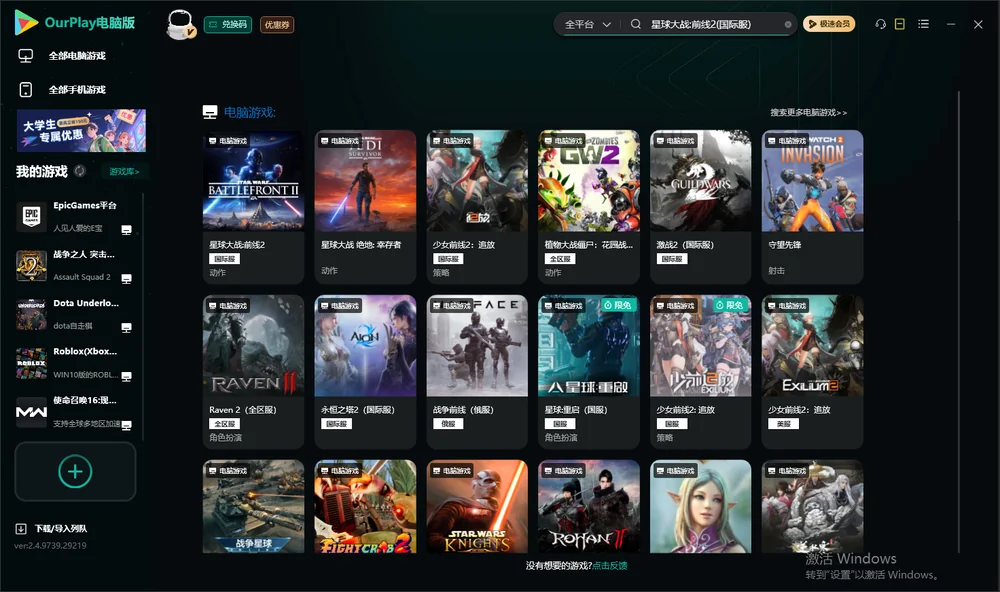Click the green plus add-game button

point(75,471)
